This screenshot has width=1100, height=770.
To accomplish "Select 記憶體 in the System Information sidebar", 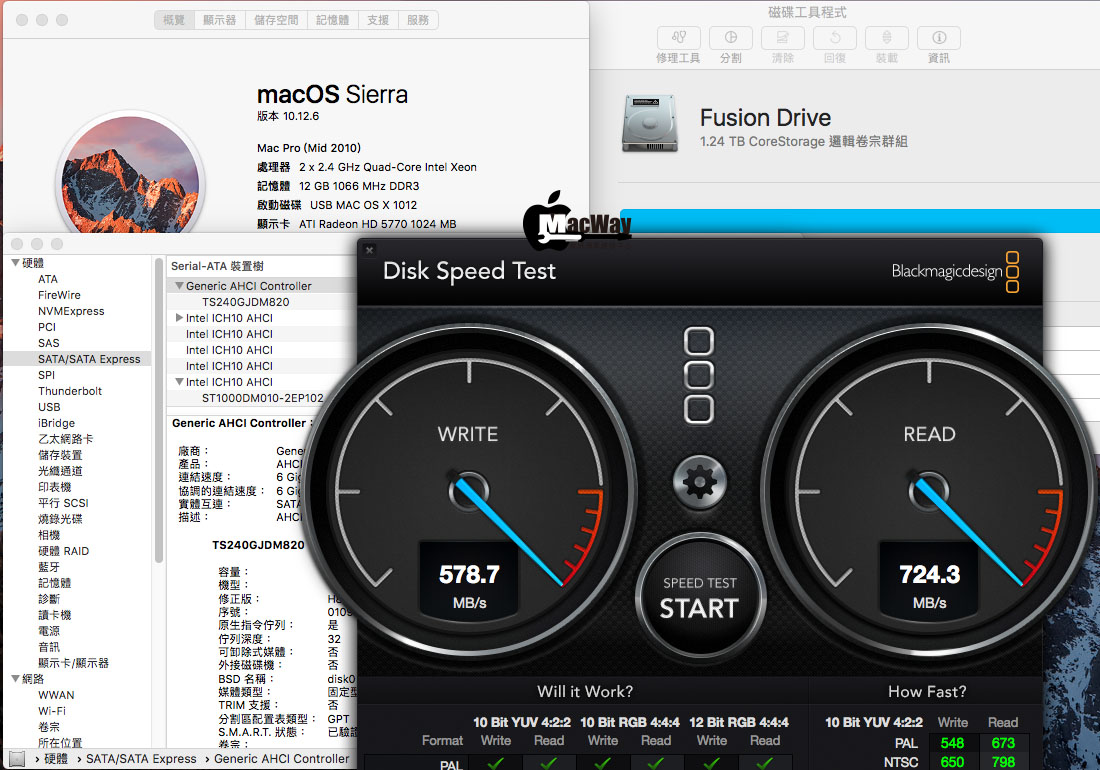I will point(54,583).
